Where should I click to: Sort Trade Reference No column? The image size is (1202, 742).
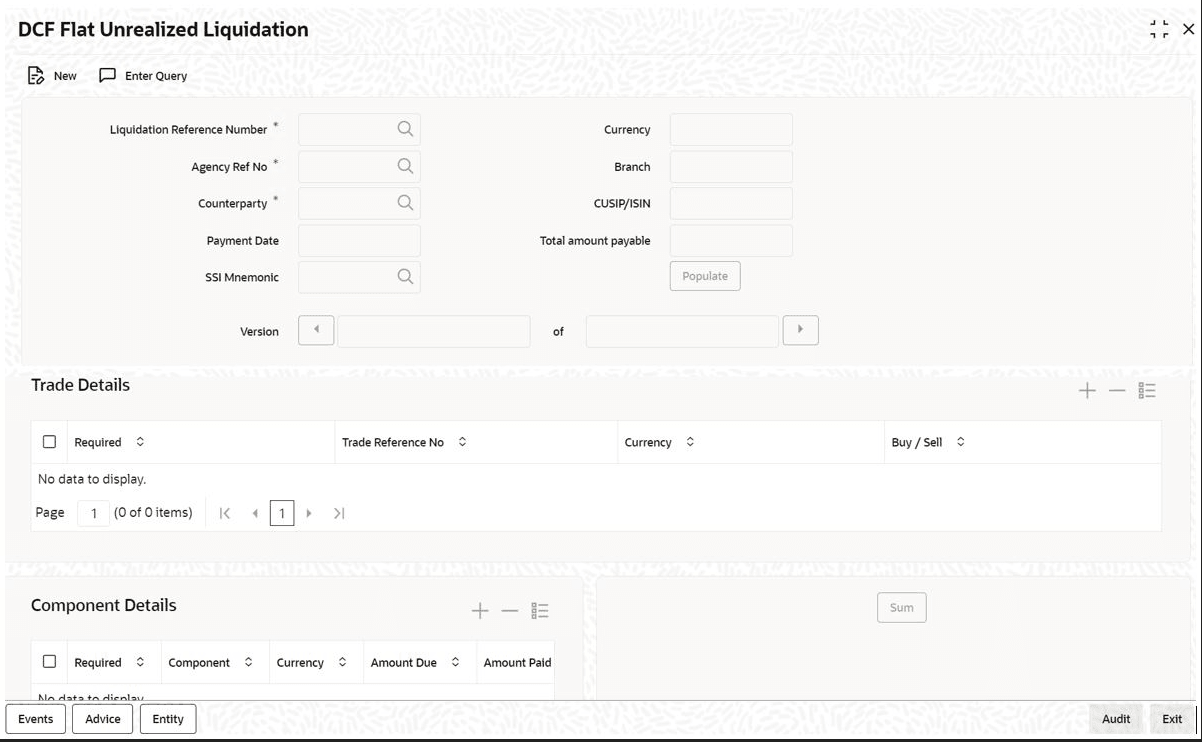tap(462, 442)
